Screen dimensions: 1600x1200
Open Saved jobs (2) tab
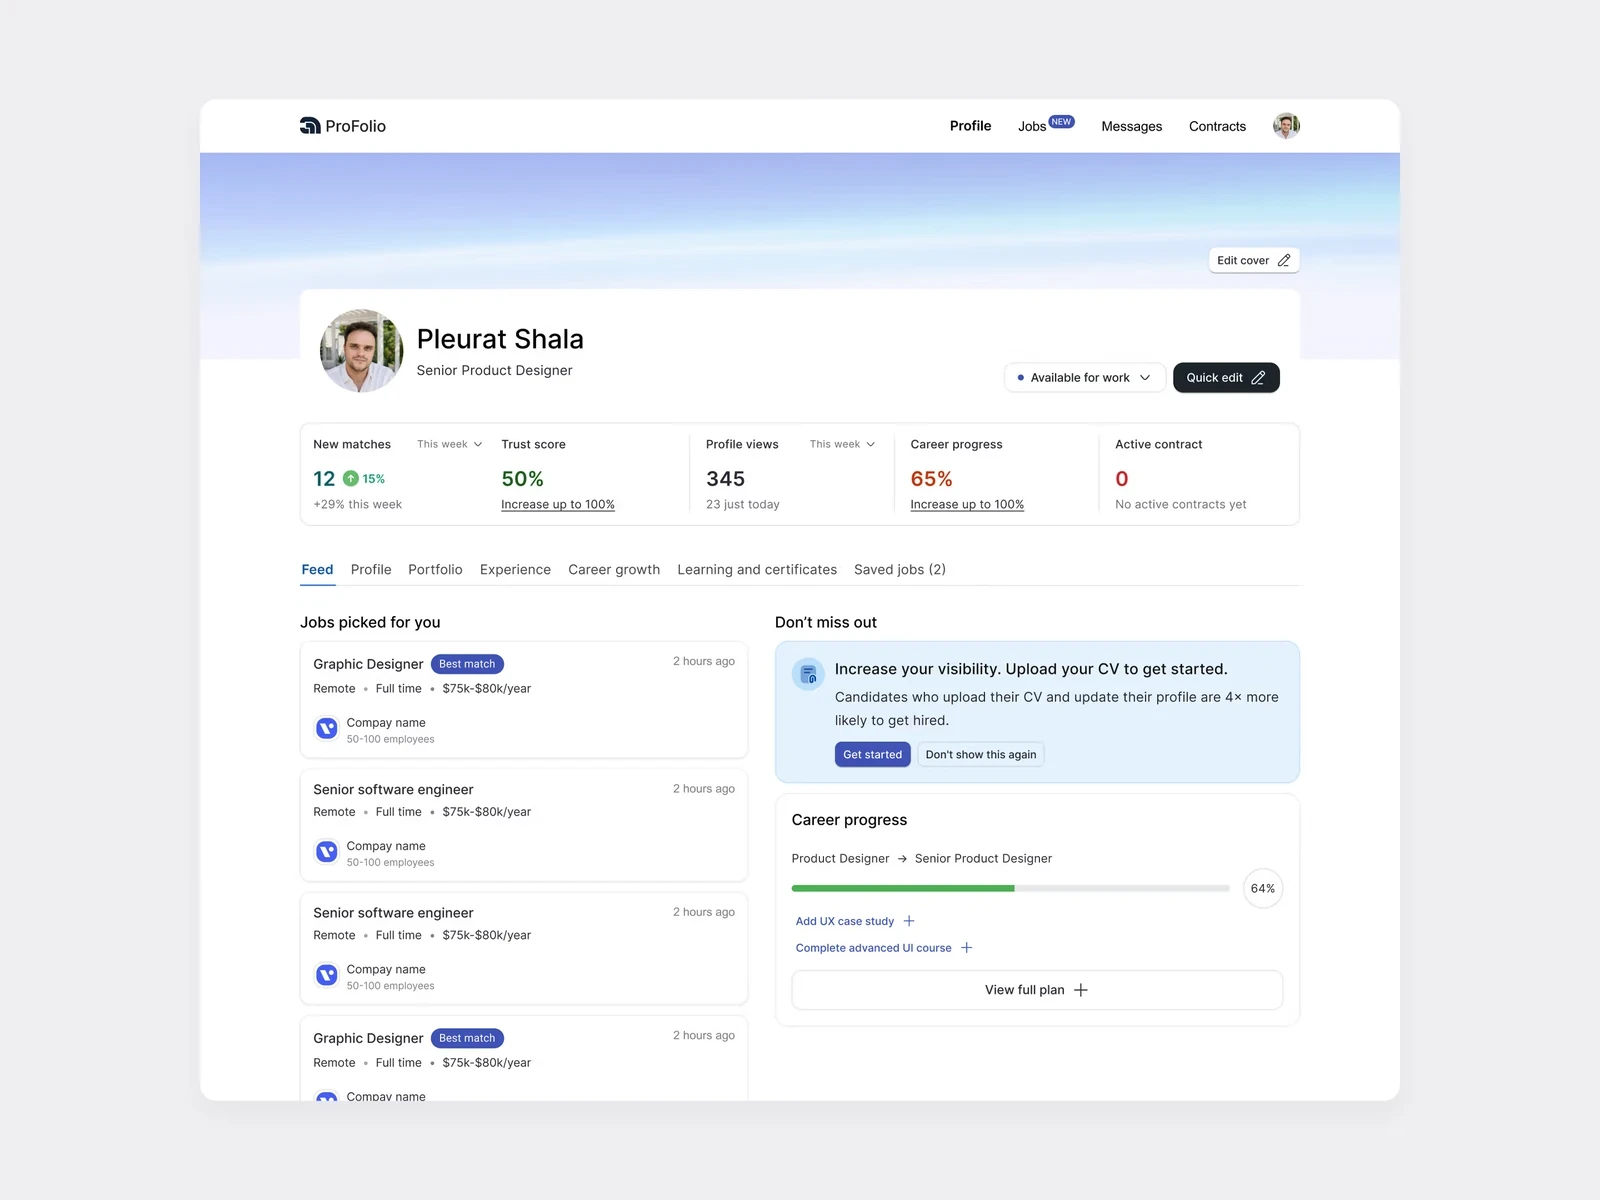tap(900, 570)
